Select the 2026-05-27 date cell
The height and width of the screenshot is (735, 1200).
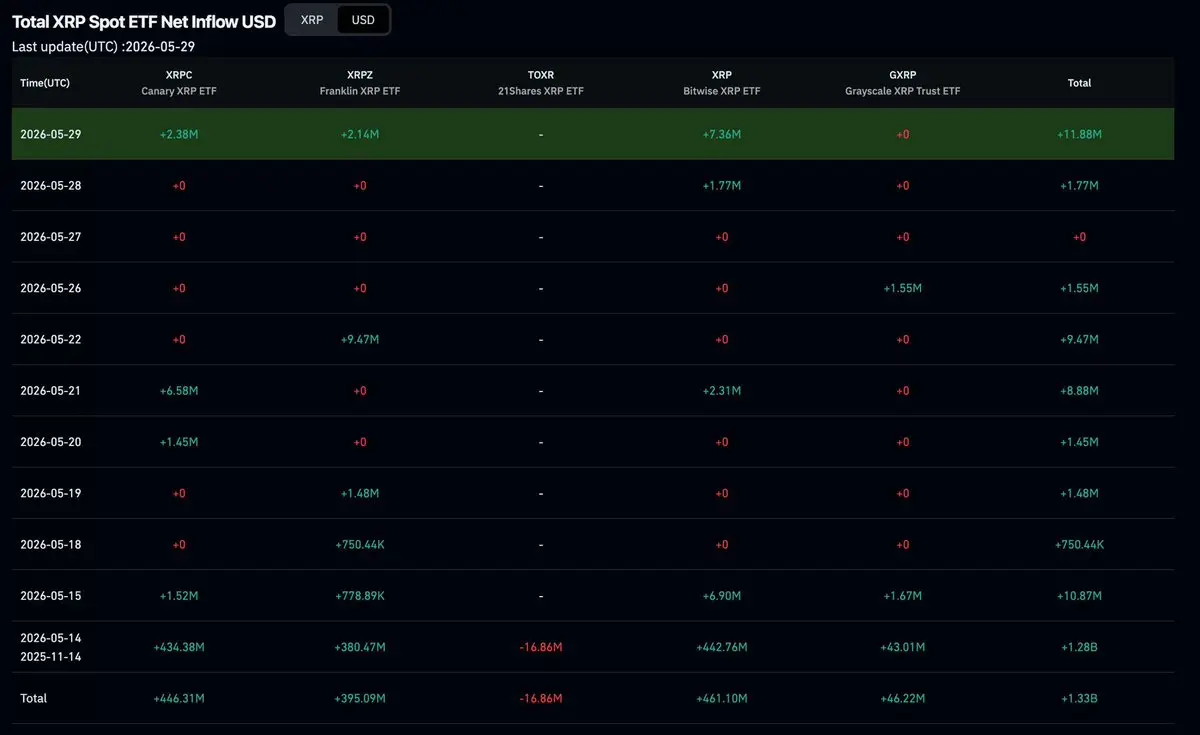51,237
